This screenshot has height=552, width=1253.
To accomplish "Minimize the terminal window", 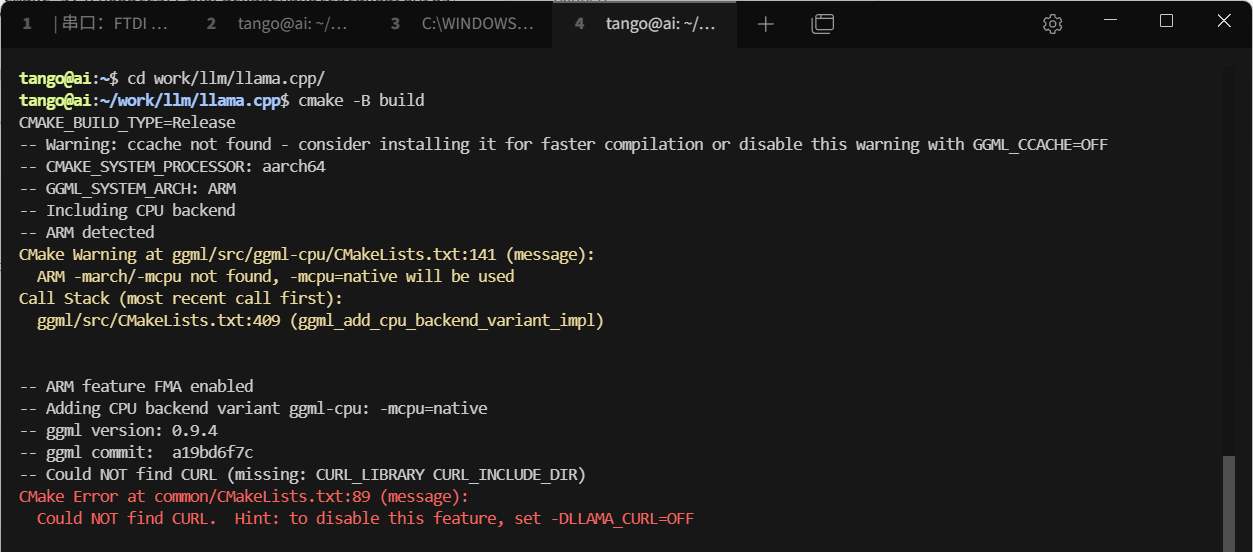I will click(x=1109, y=22).
